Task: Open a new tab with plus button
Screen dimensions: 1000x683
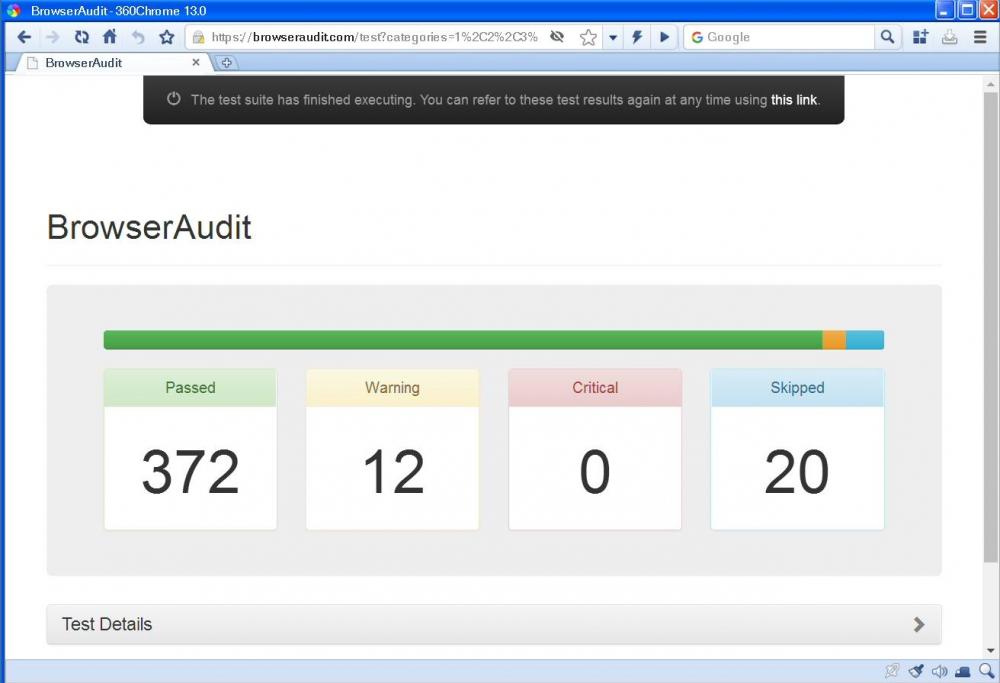Action: (227, 62)
